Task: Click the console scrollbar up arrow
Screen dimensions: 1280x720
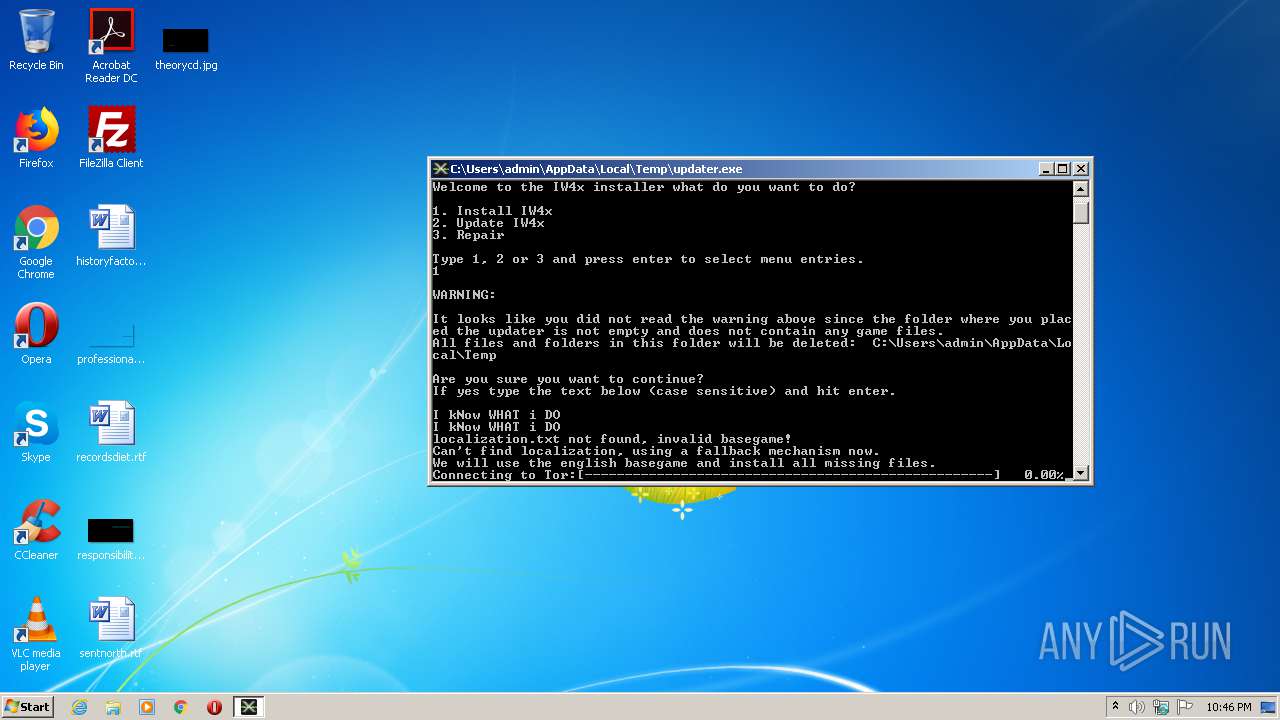Action: click(1080, 189)
